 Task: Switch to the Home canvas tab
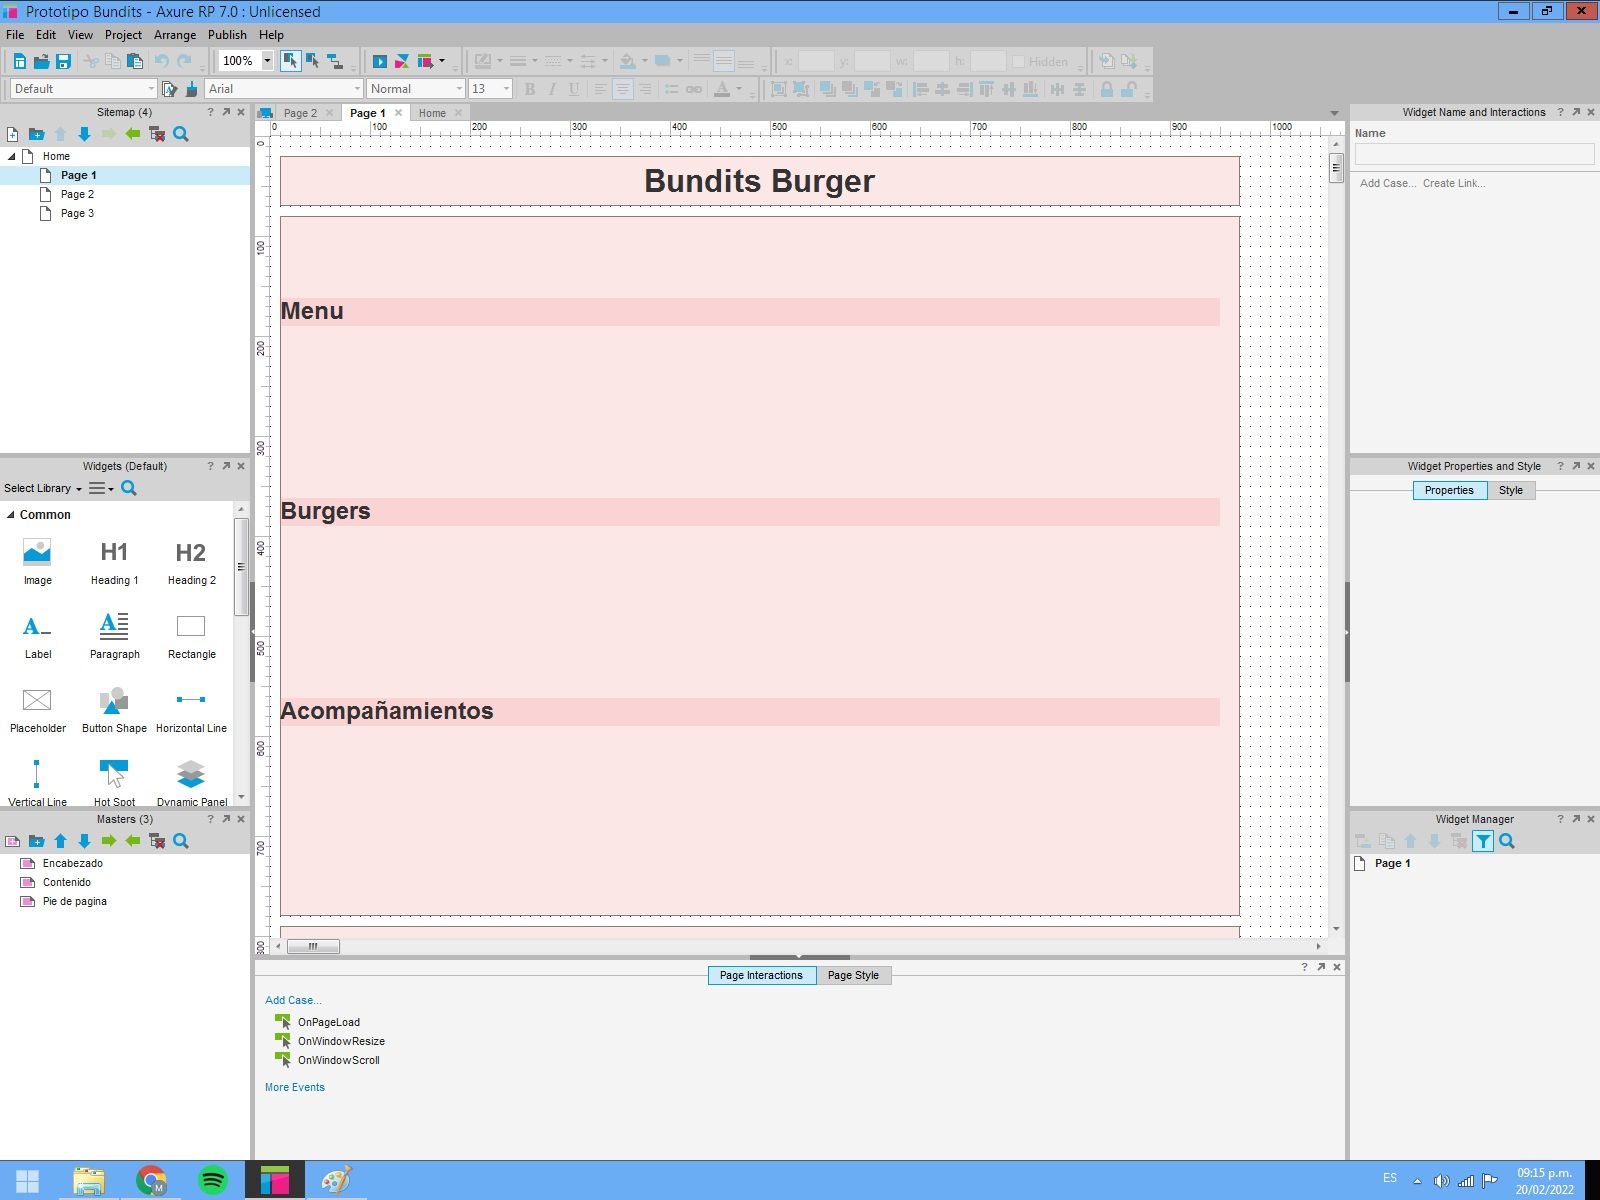click(432, 113)
